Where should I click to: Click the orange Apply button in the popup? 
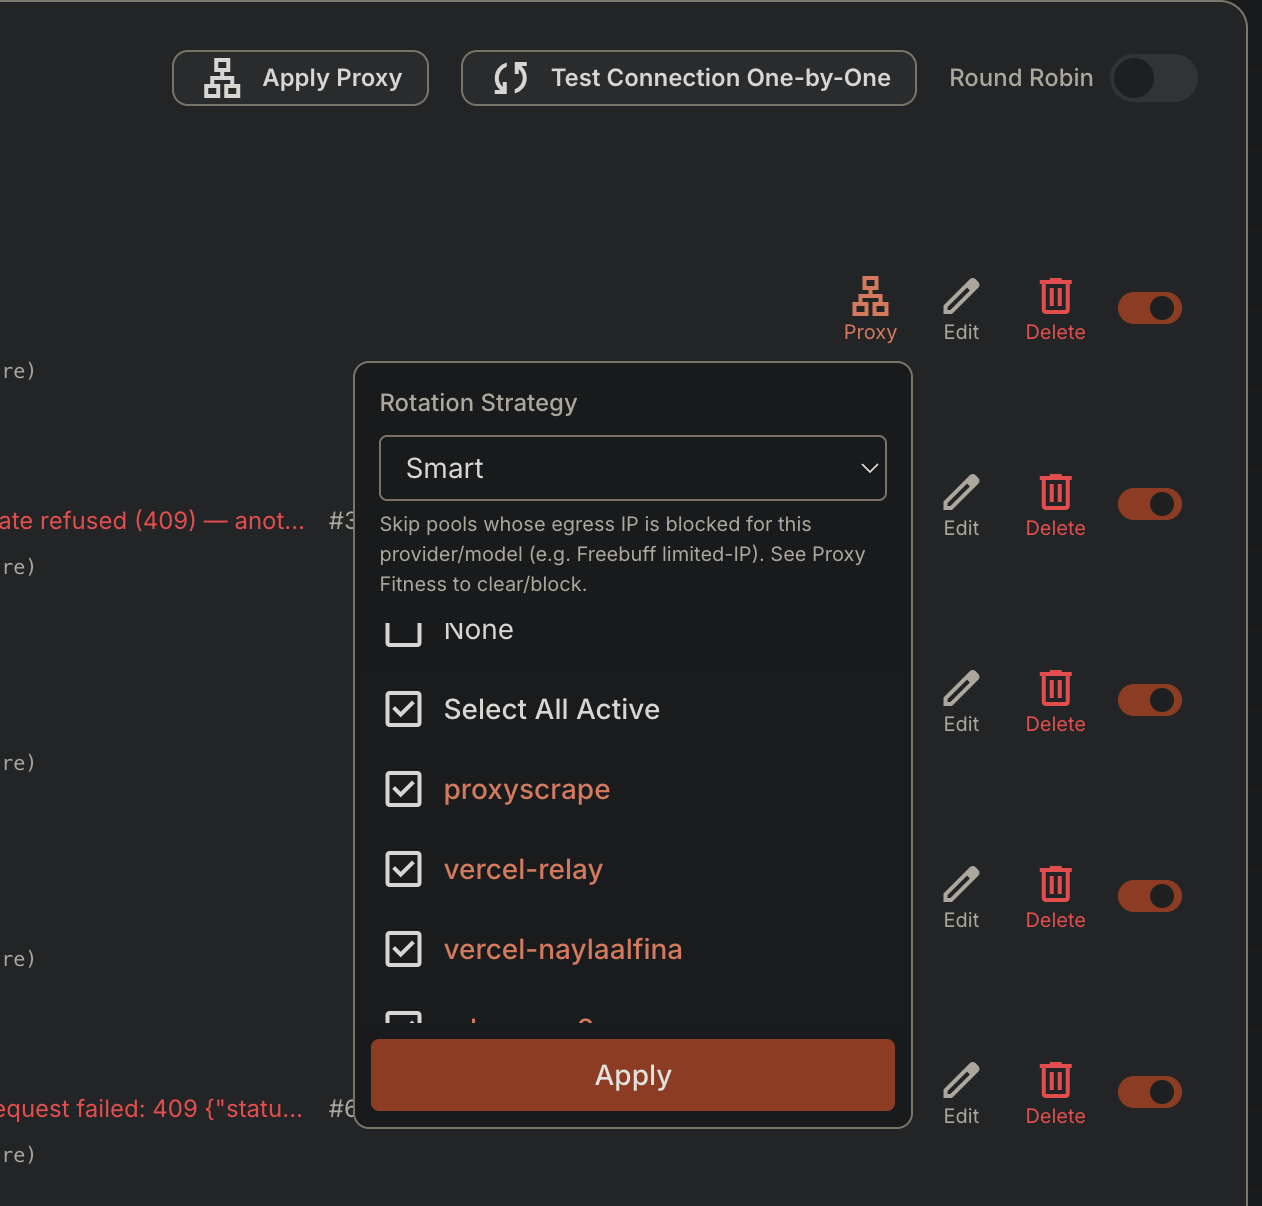click(x=633, y=1075)
